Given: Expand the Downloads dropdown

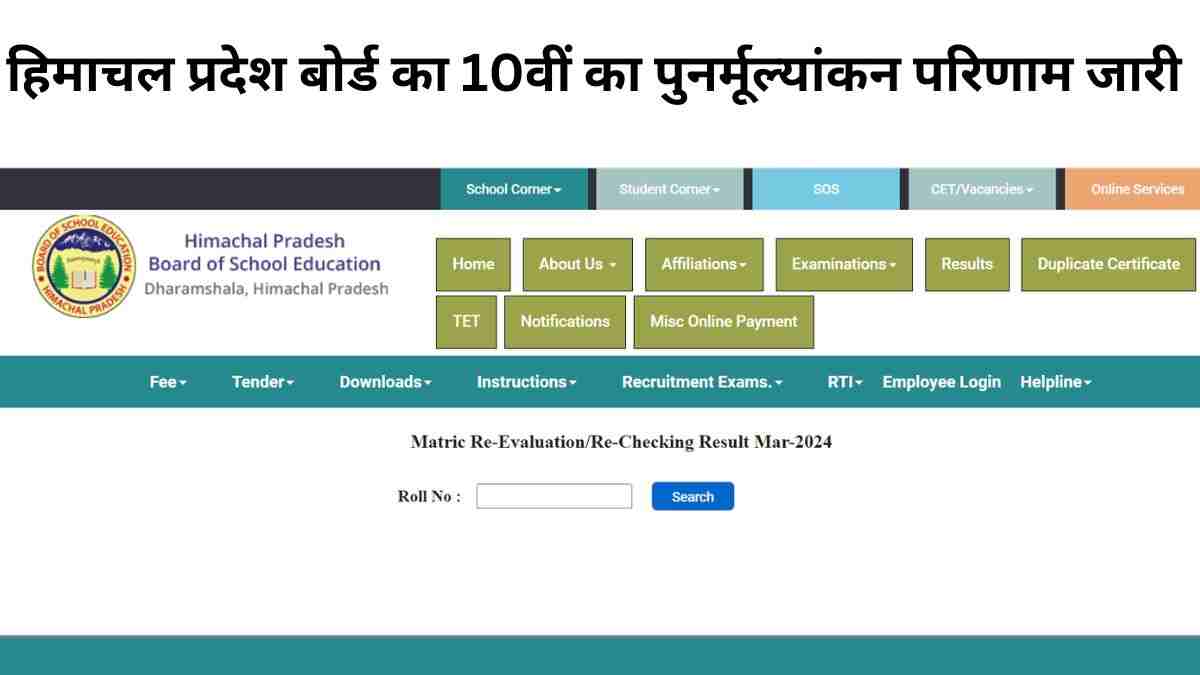Looking at the screenshot, I should [385, 382].
